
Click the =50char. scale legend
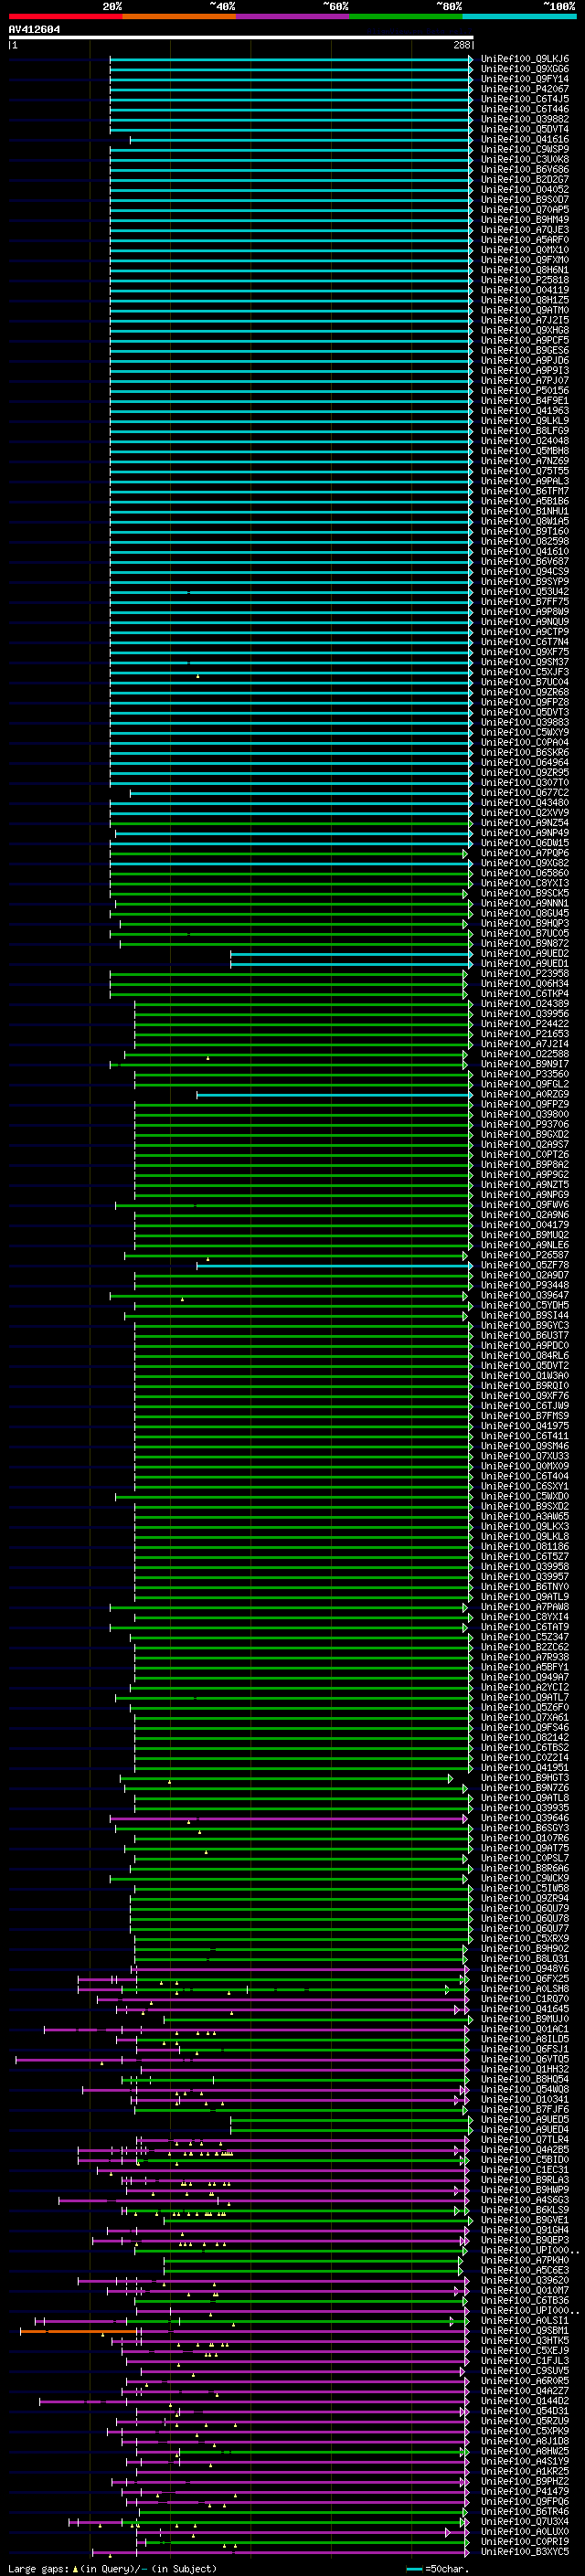click(438, 2569)
